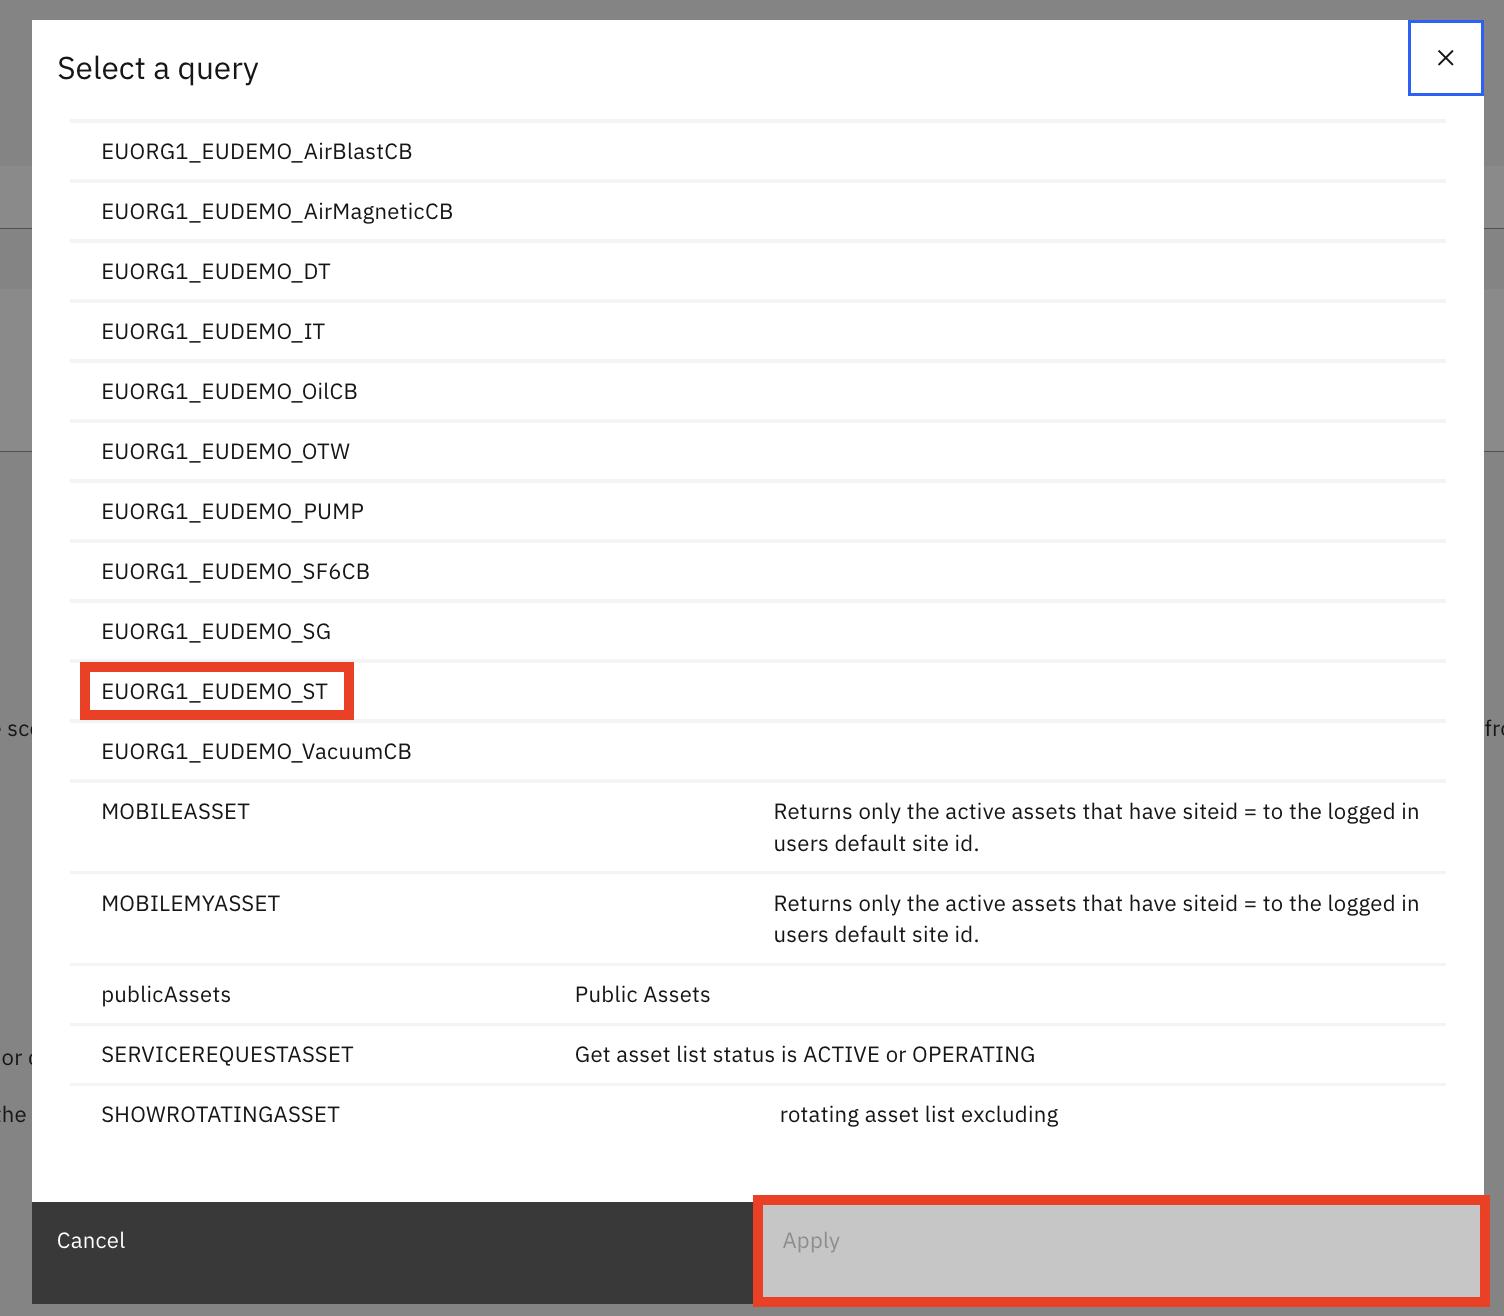Choose the EUORG1_EUDEMO_DT query row

[757, 271]
